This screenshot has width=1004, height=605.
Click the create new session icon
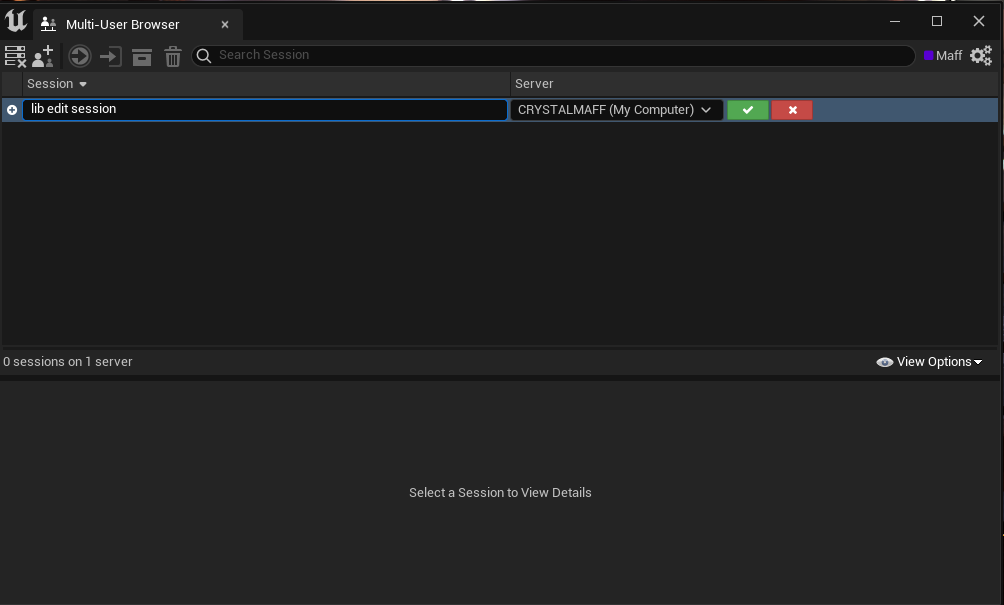(x=42, y=56)
